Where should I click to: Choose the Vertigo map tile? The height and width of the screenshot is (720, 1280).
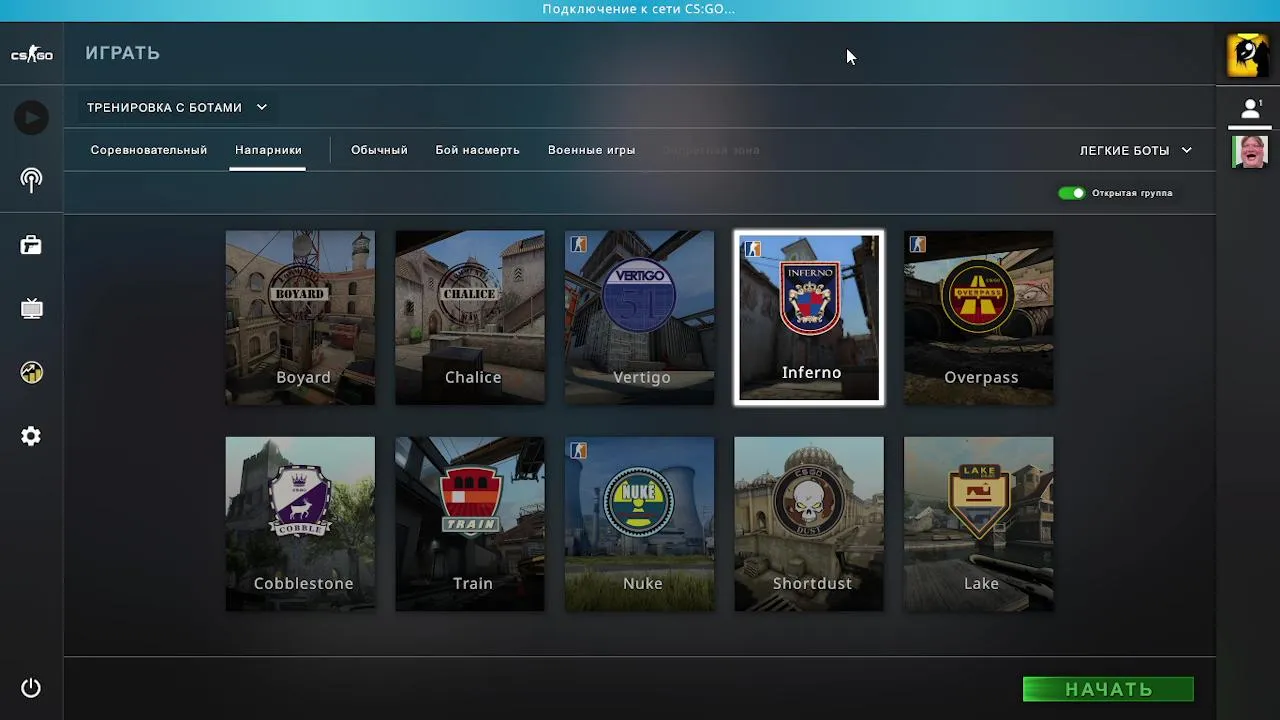coord(639,318)
